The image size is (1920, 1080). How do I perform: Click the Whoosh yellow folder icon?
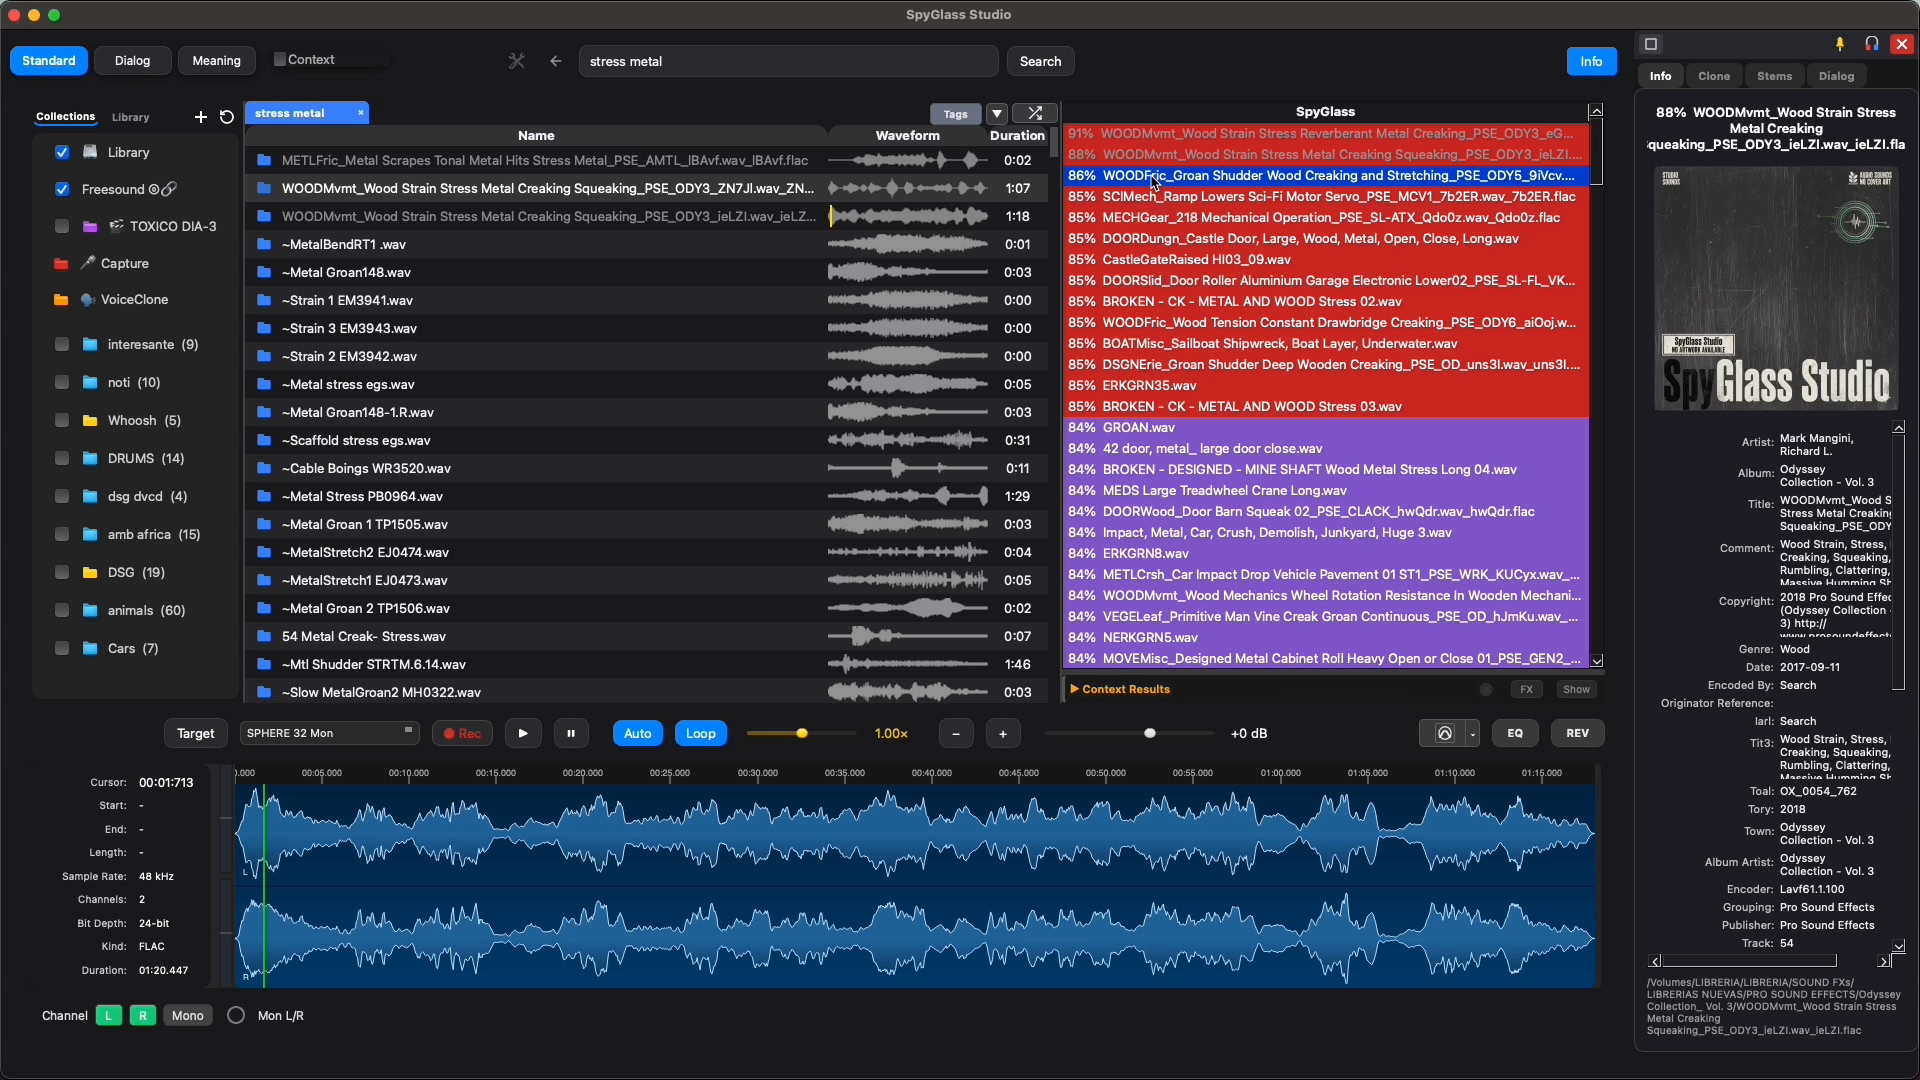[x=90, y=420]
